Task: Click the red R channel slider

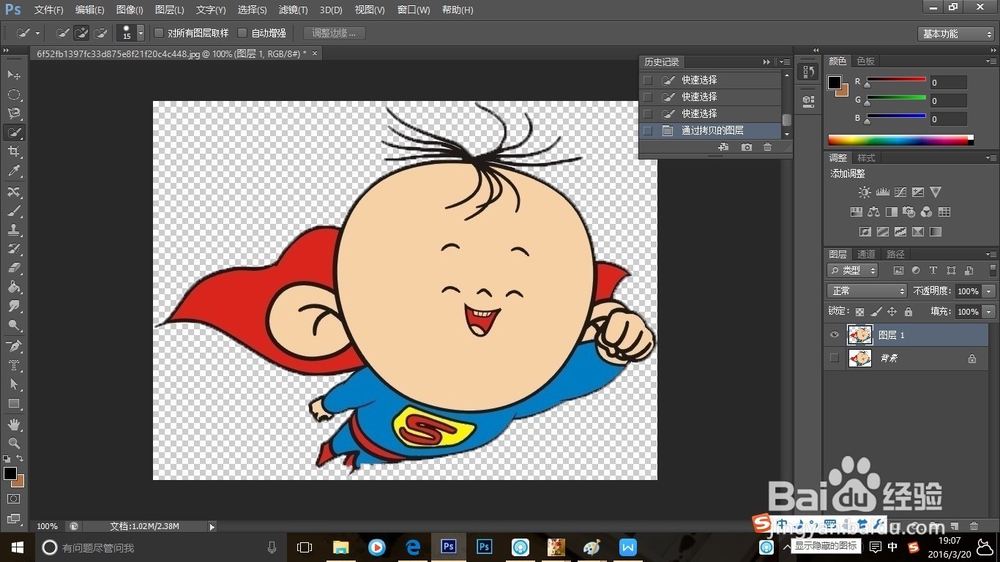Action: point(895,82)
